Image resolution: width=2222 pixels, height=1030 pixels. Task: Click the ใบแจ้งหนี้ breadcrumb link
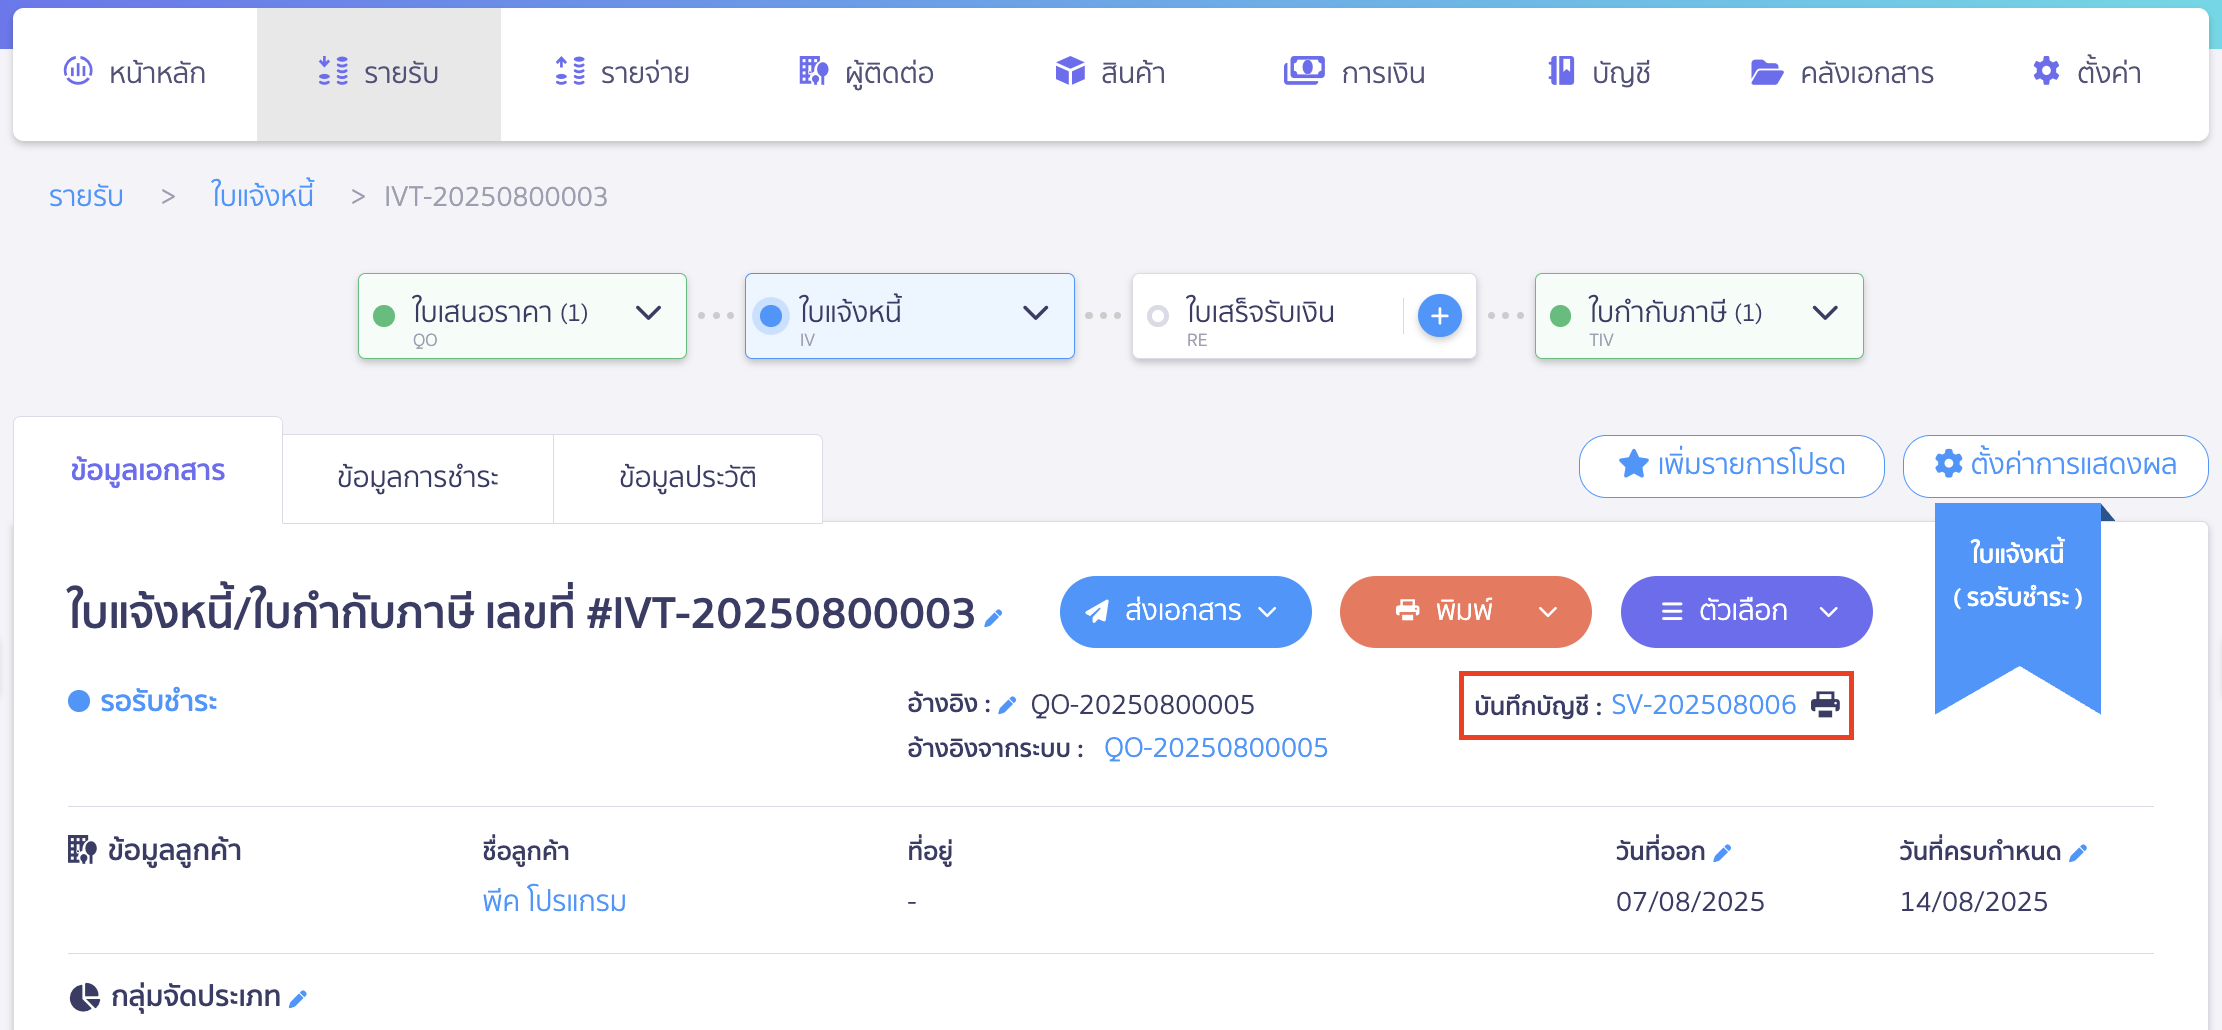(262, 195)
